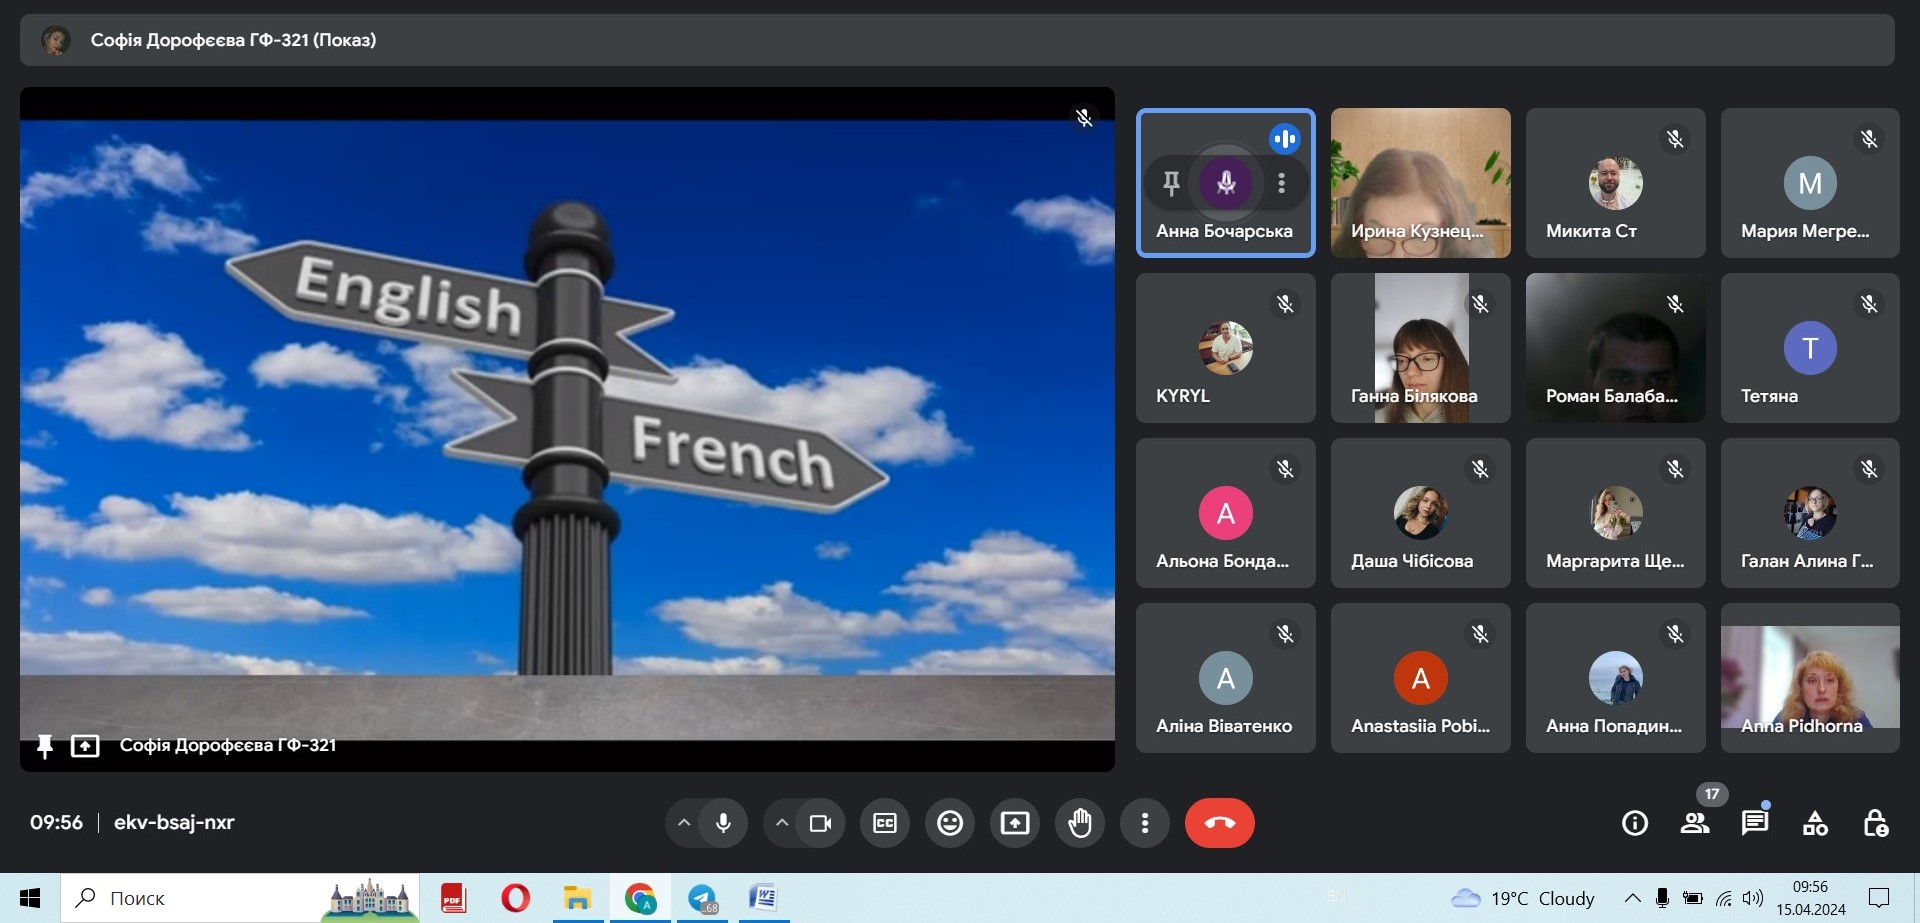Click the leave call red button
The height and width of the screenshot is (923, 1920).
click(x=1219, y=823)
